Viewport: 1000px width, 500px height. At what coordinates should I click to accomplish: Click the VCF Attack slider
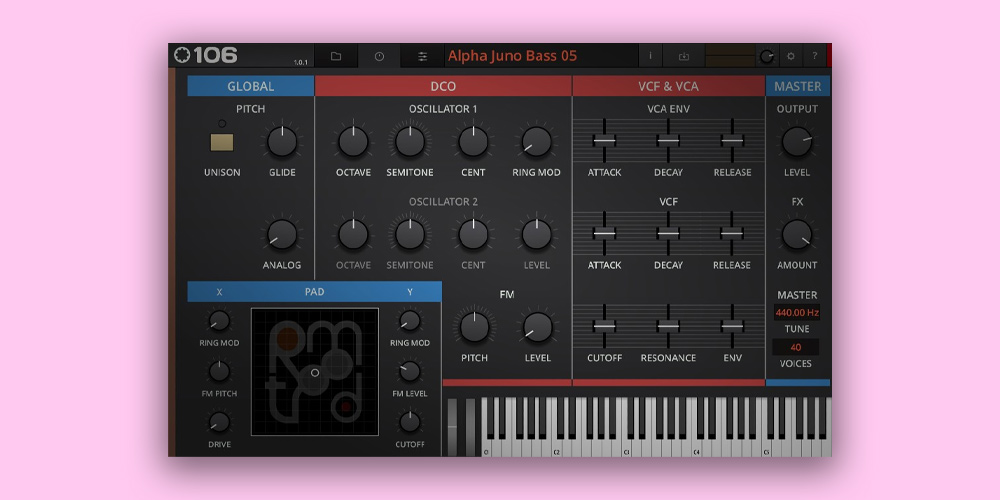(604, 233)
